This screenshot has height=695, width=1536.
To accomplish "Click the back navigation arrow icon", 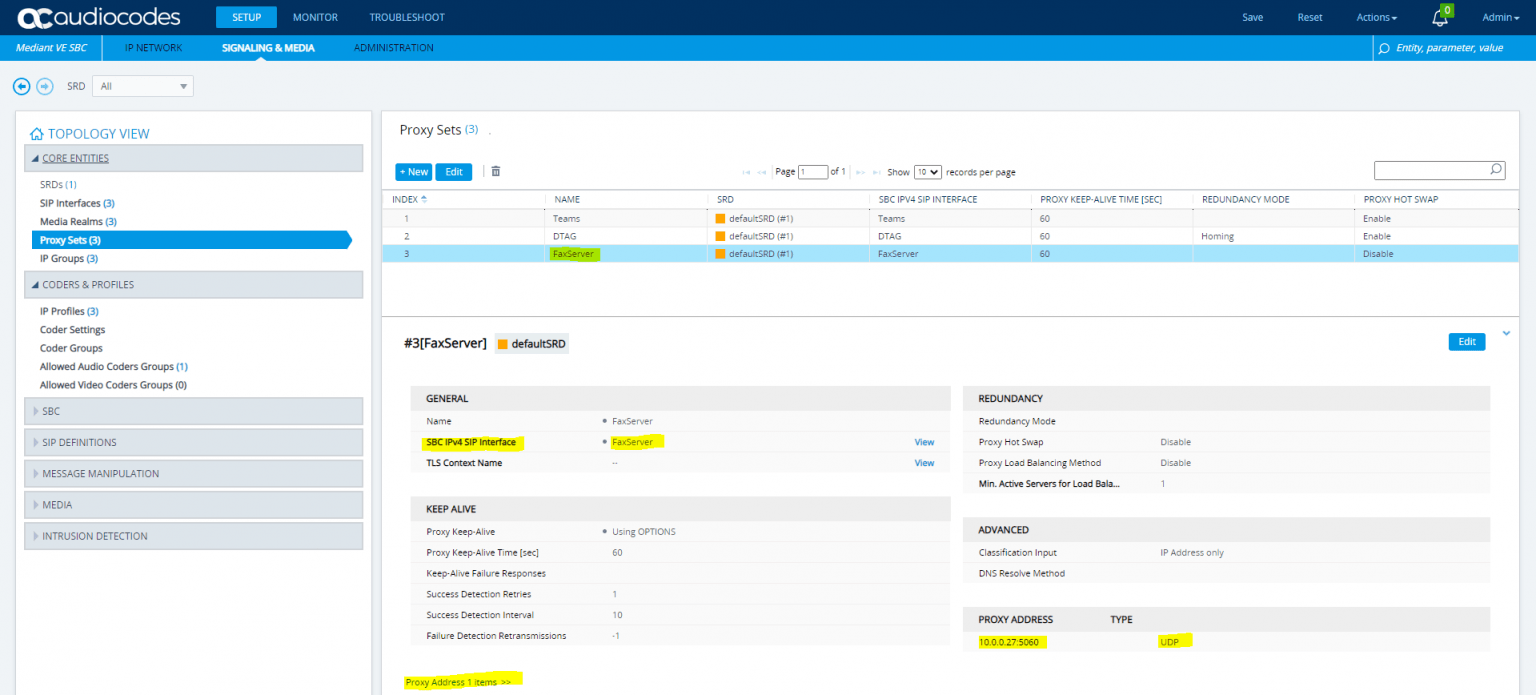I will click(x=22, y=87).
